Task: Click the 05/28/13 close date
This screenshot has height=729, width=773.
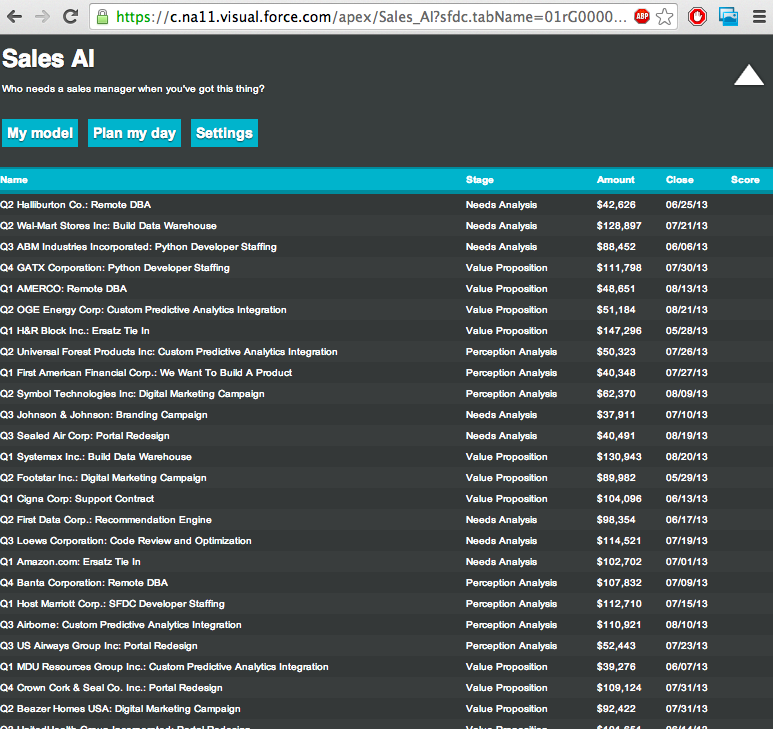Action: coord(686,331)
